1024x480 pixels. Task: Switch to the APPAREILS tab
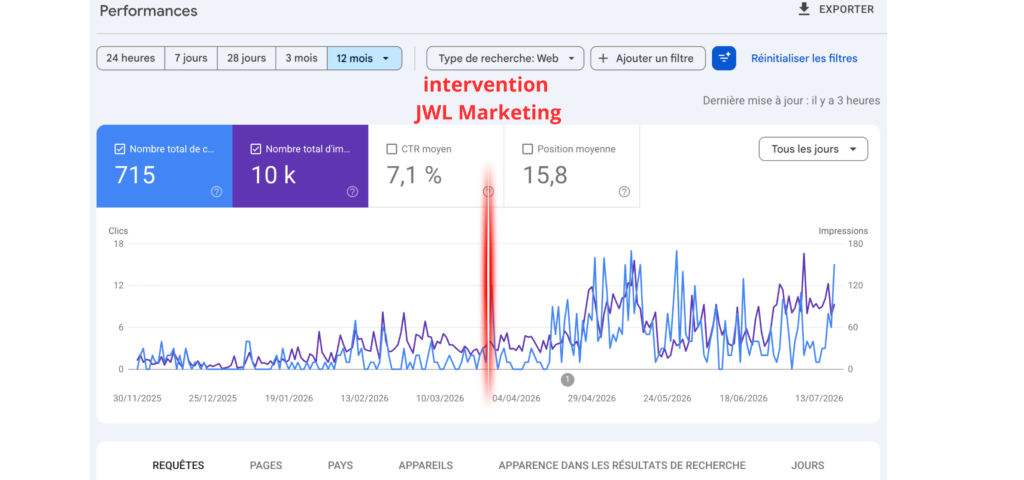point(425,466)
